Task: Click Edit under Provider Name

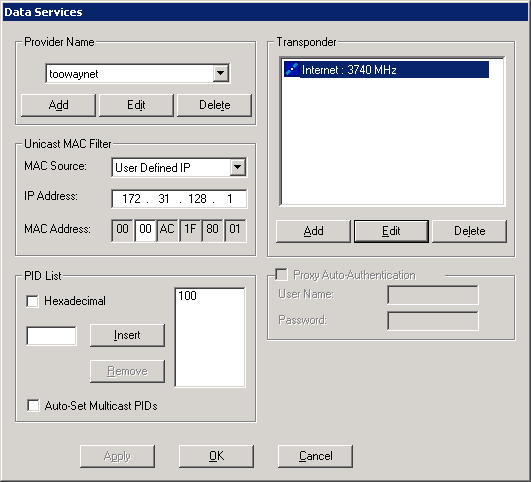Action: pyautogui.click(x=136, y=105)
